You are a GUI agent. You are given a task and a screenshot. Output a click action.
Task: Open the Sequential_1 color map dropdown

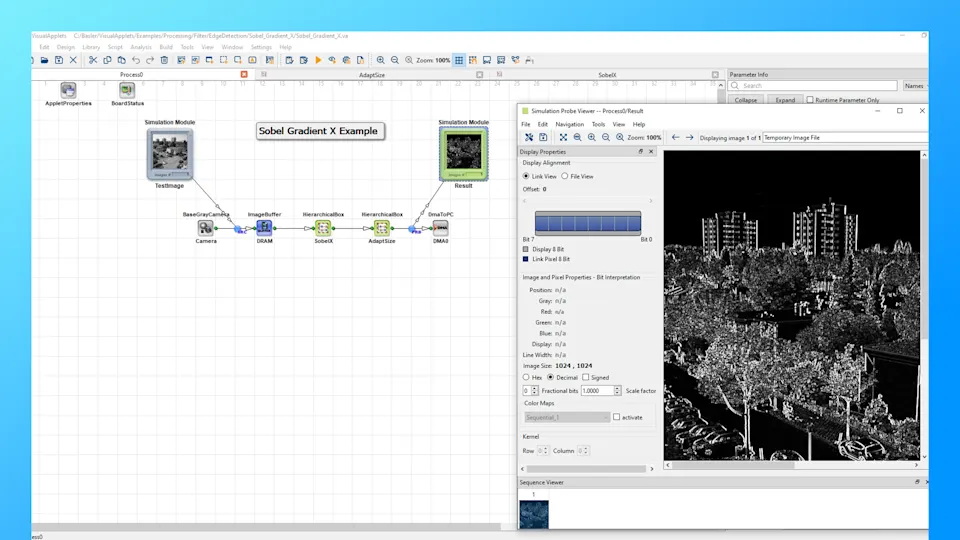(x=567, y=417)
